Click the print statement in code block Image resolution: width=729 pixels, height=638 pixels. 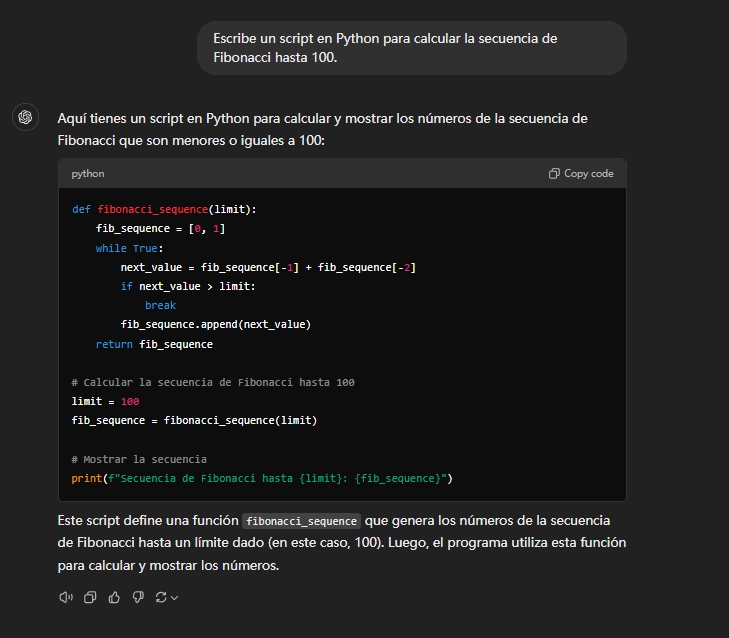pyautogui.click(x=262, y=478)
